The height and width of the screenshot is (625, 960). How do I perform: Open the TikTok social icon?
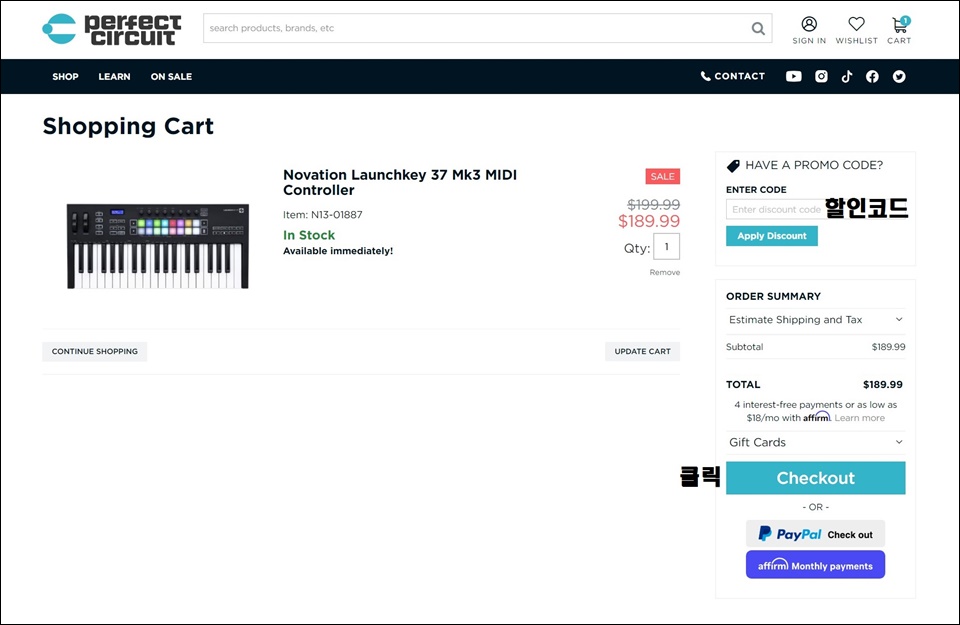click(847, 77)
